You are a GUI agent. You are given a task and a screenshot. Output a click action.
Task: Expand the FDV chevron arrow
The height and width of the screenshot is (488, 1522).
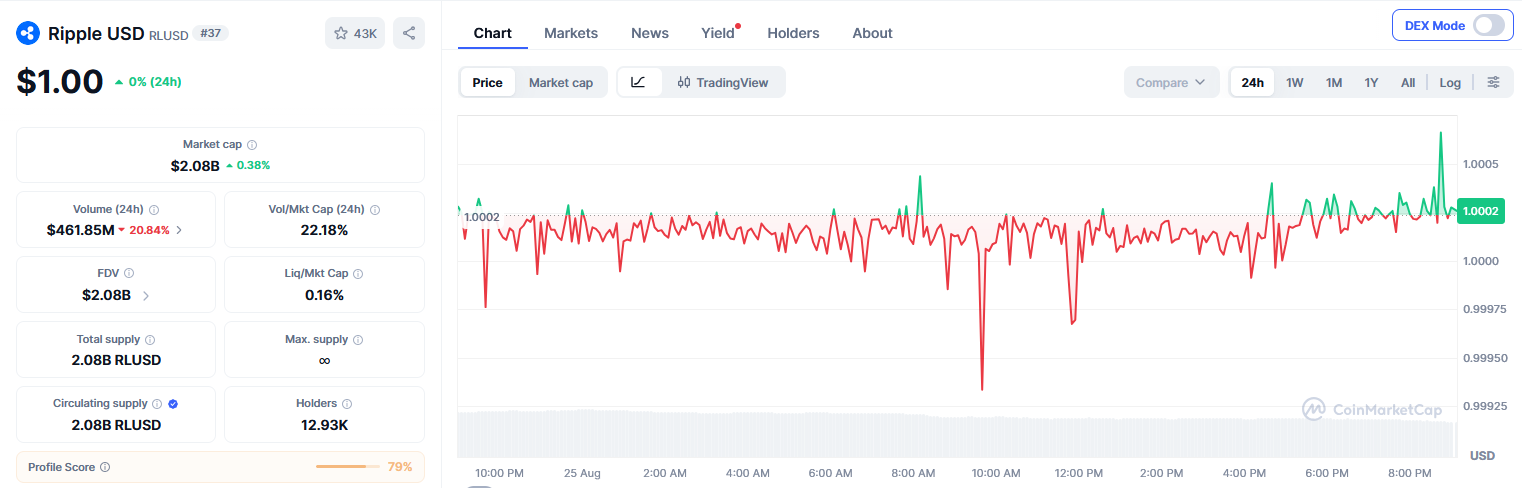point(146,295)
